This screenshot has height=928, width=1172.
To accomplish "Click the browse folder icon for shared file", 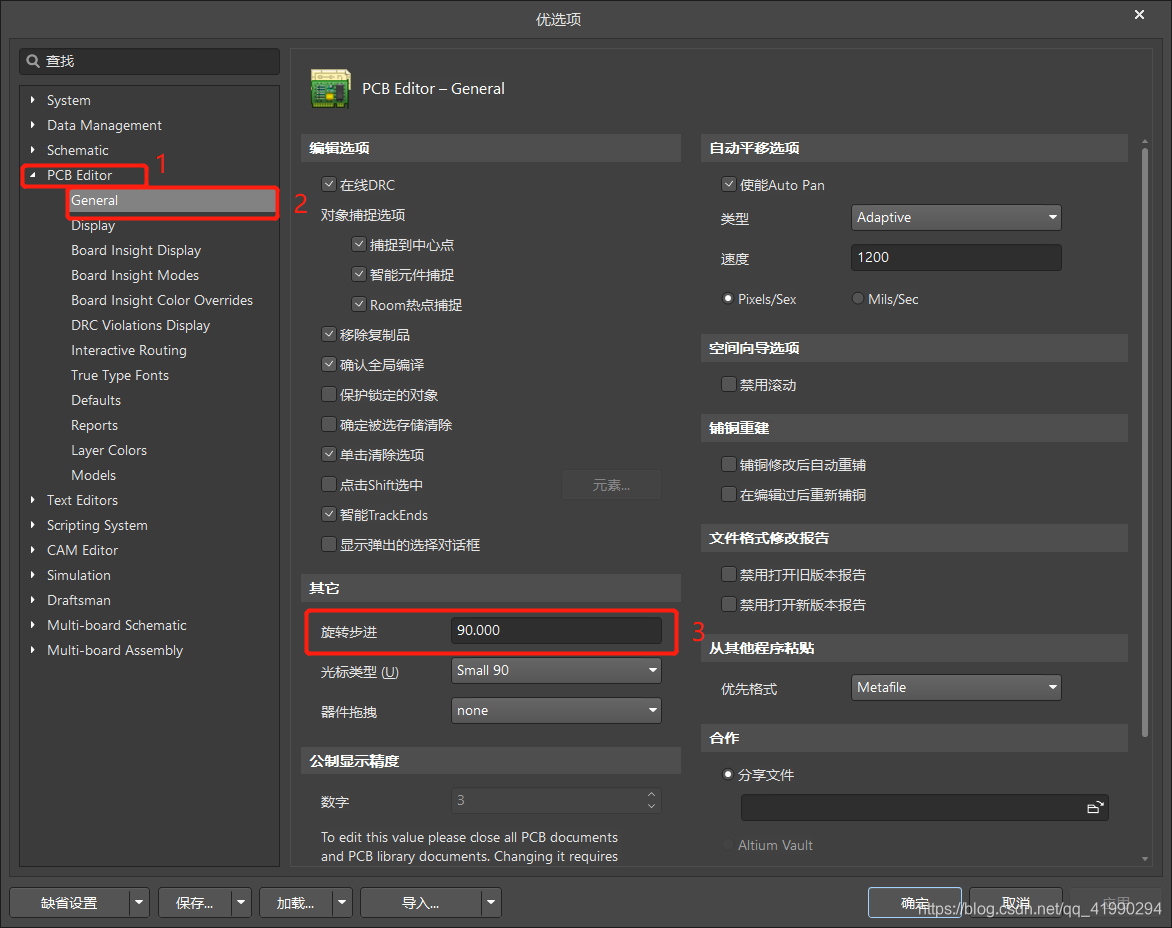I will click(1096, 807).
